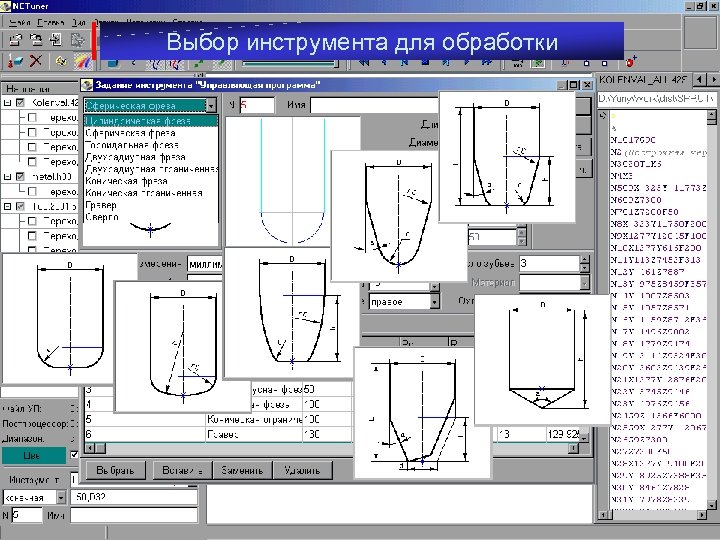Click the tool table horizontal scrollbar
Viewport: 720px width, 540px height.
point(331,448)
